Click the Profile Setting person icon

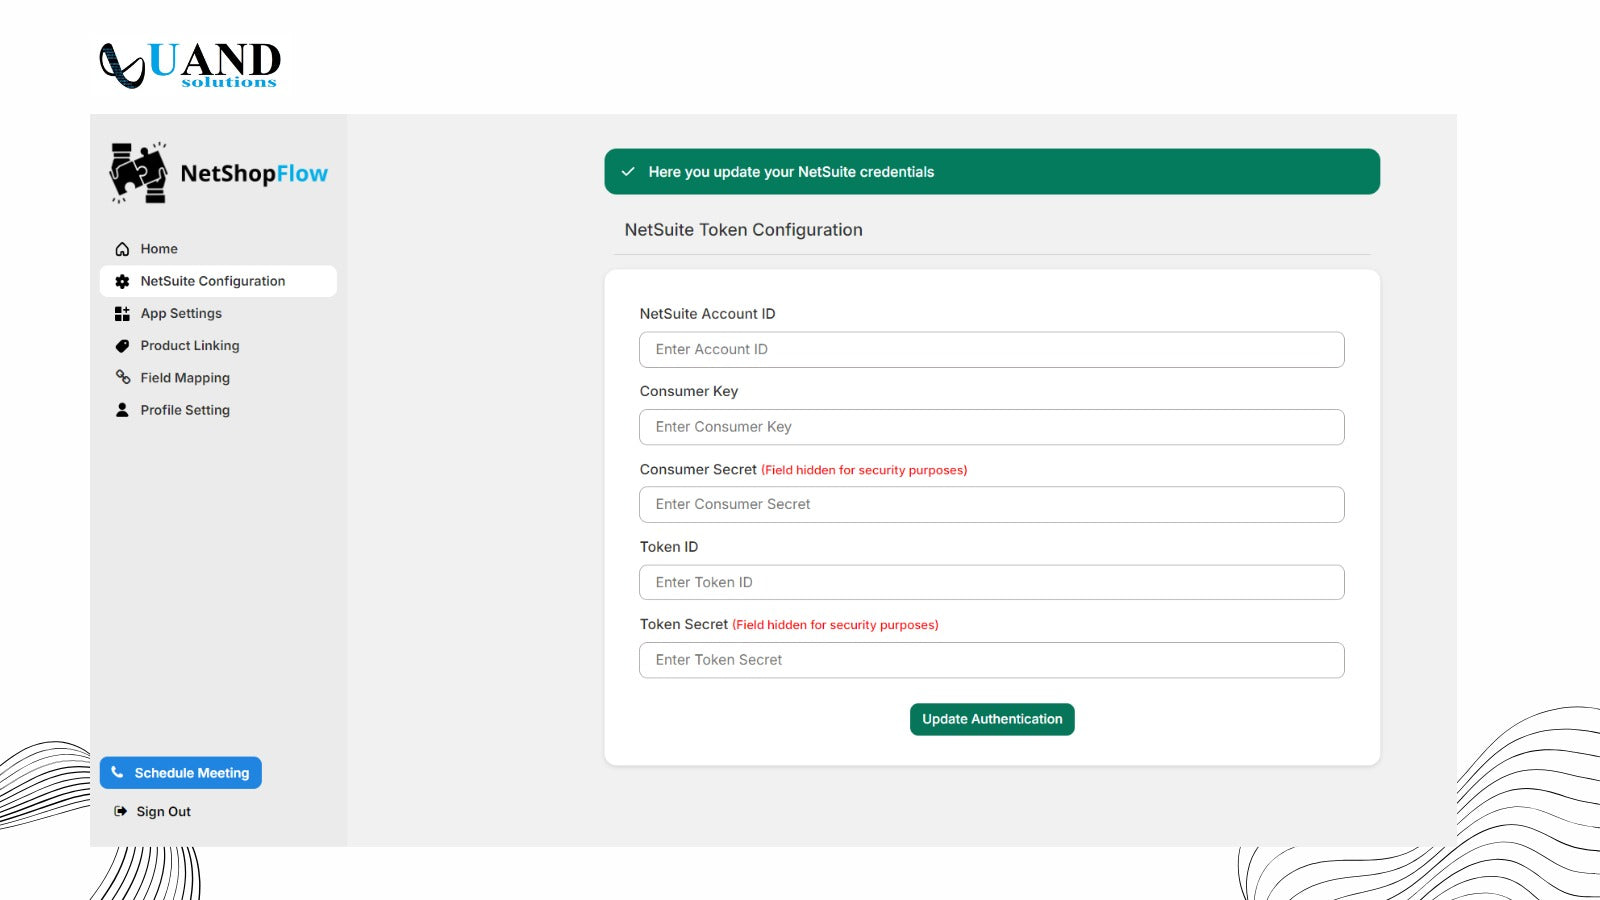pos(121,410)
